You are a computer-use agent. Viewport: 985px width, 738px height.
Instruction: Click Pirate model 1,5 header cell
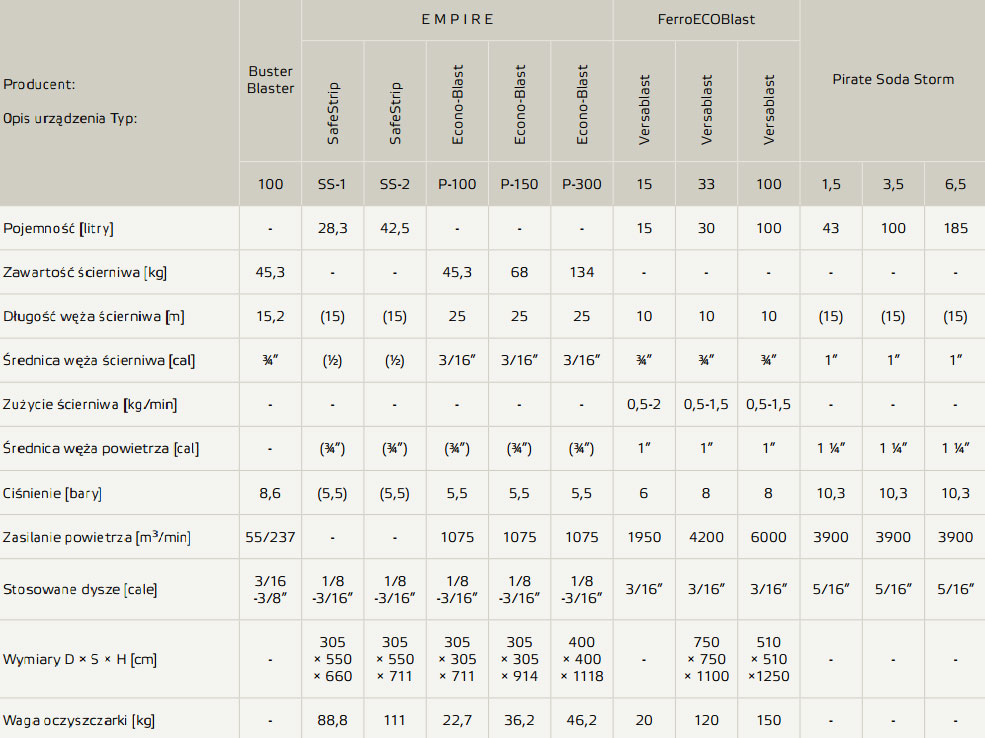tap(830, 184)
